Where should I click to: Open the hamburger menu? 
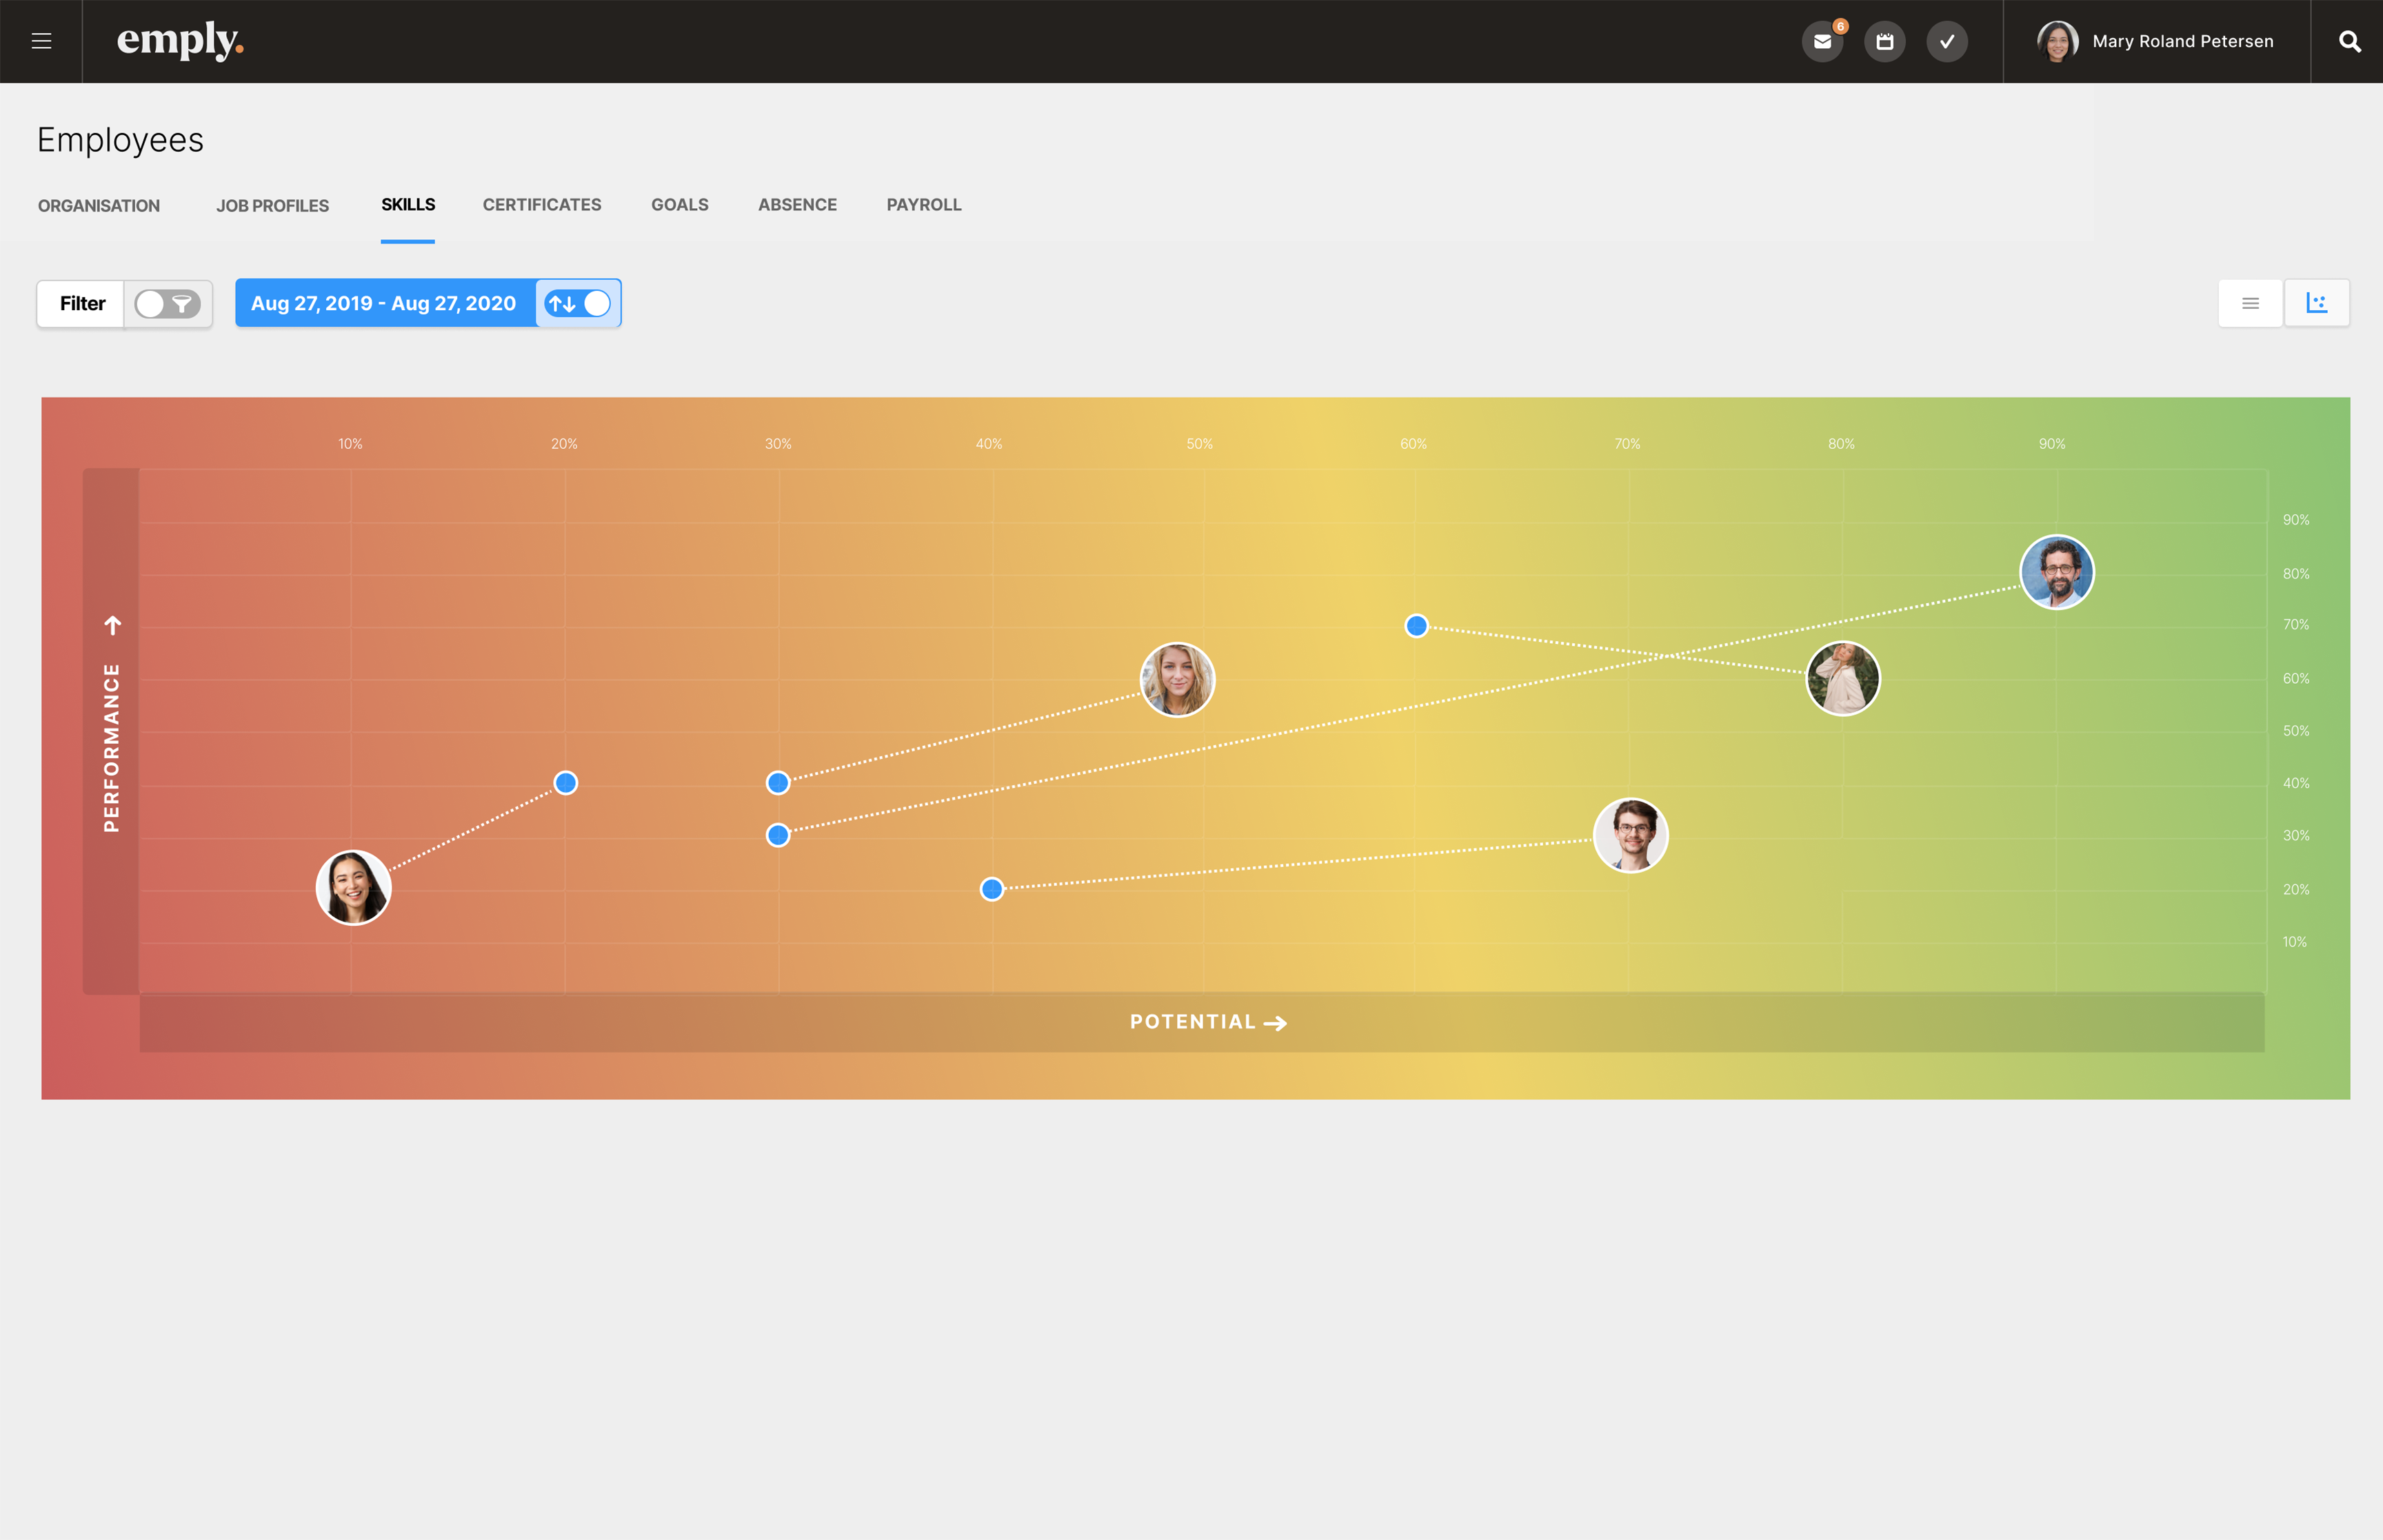(41, 41)
